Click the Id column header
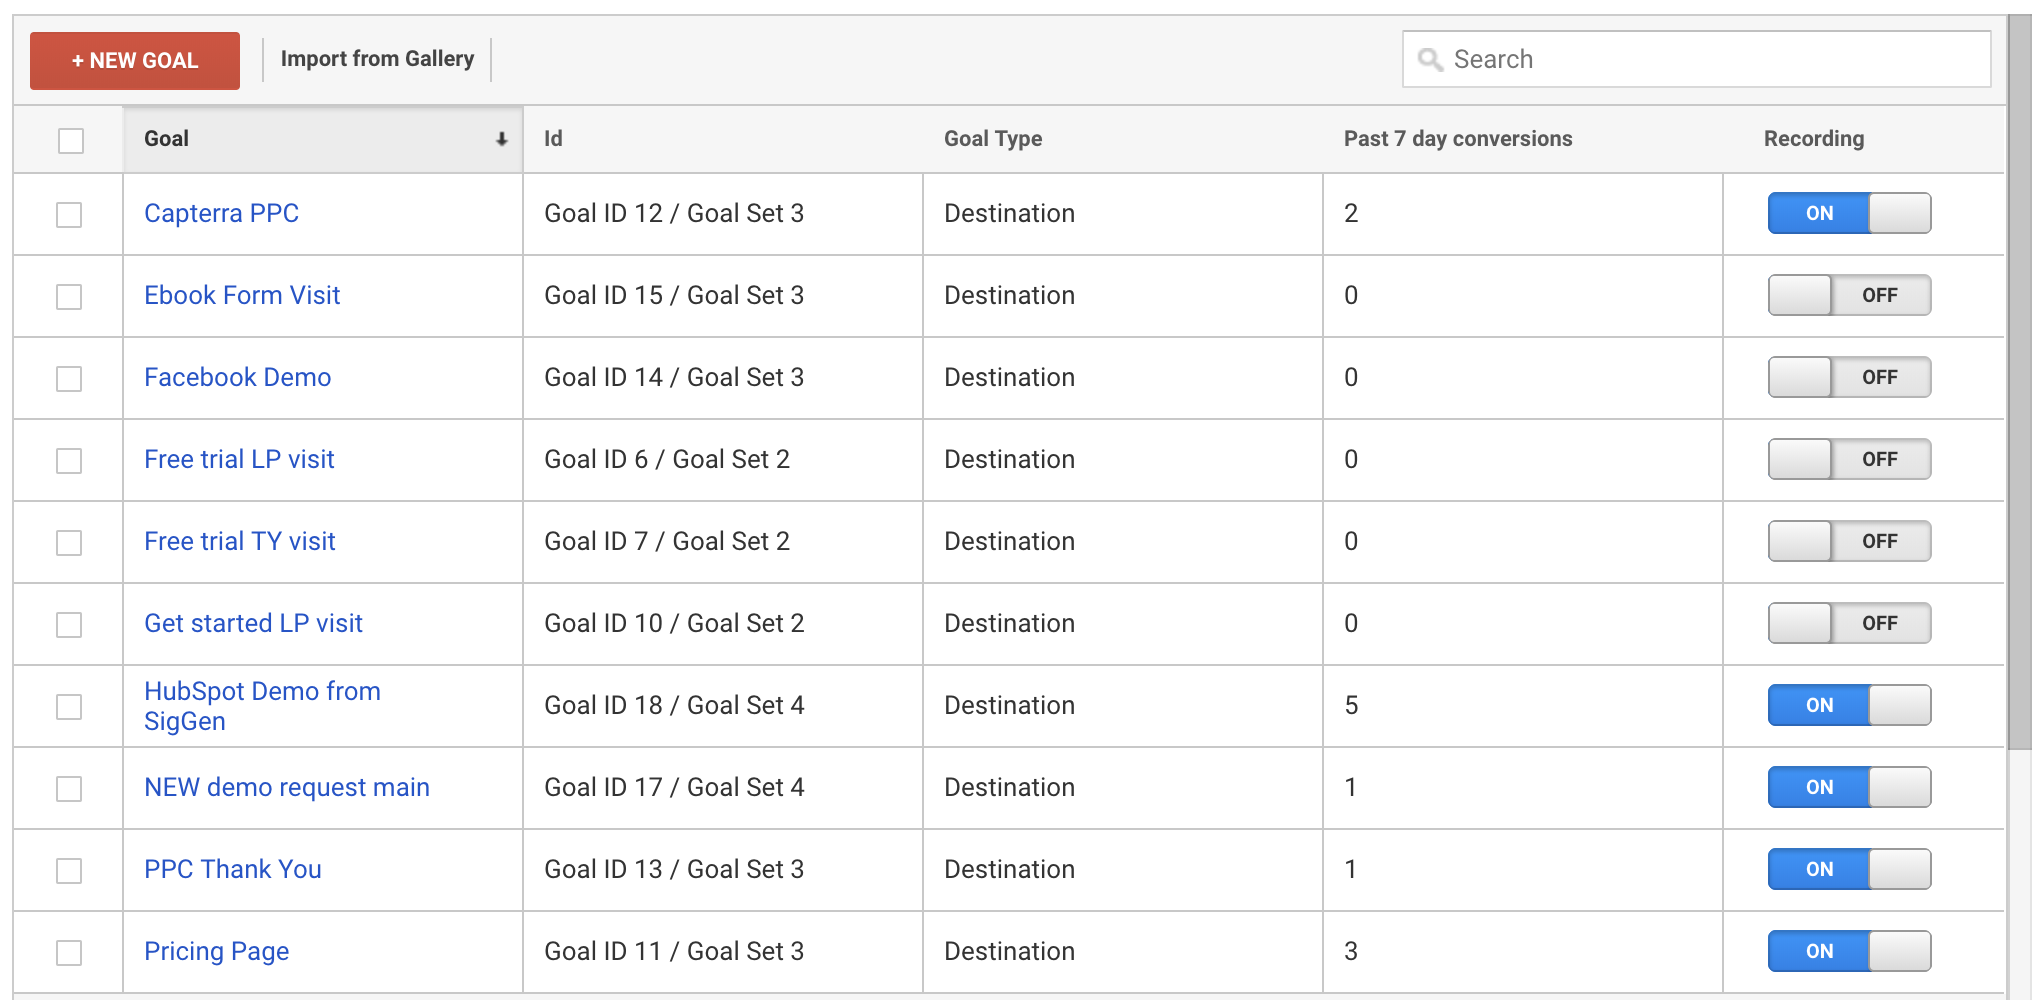Screen dimensions: 2044x1008 coord(553,139)
